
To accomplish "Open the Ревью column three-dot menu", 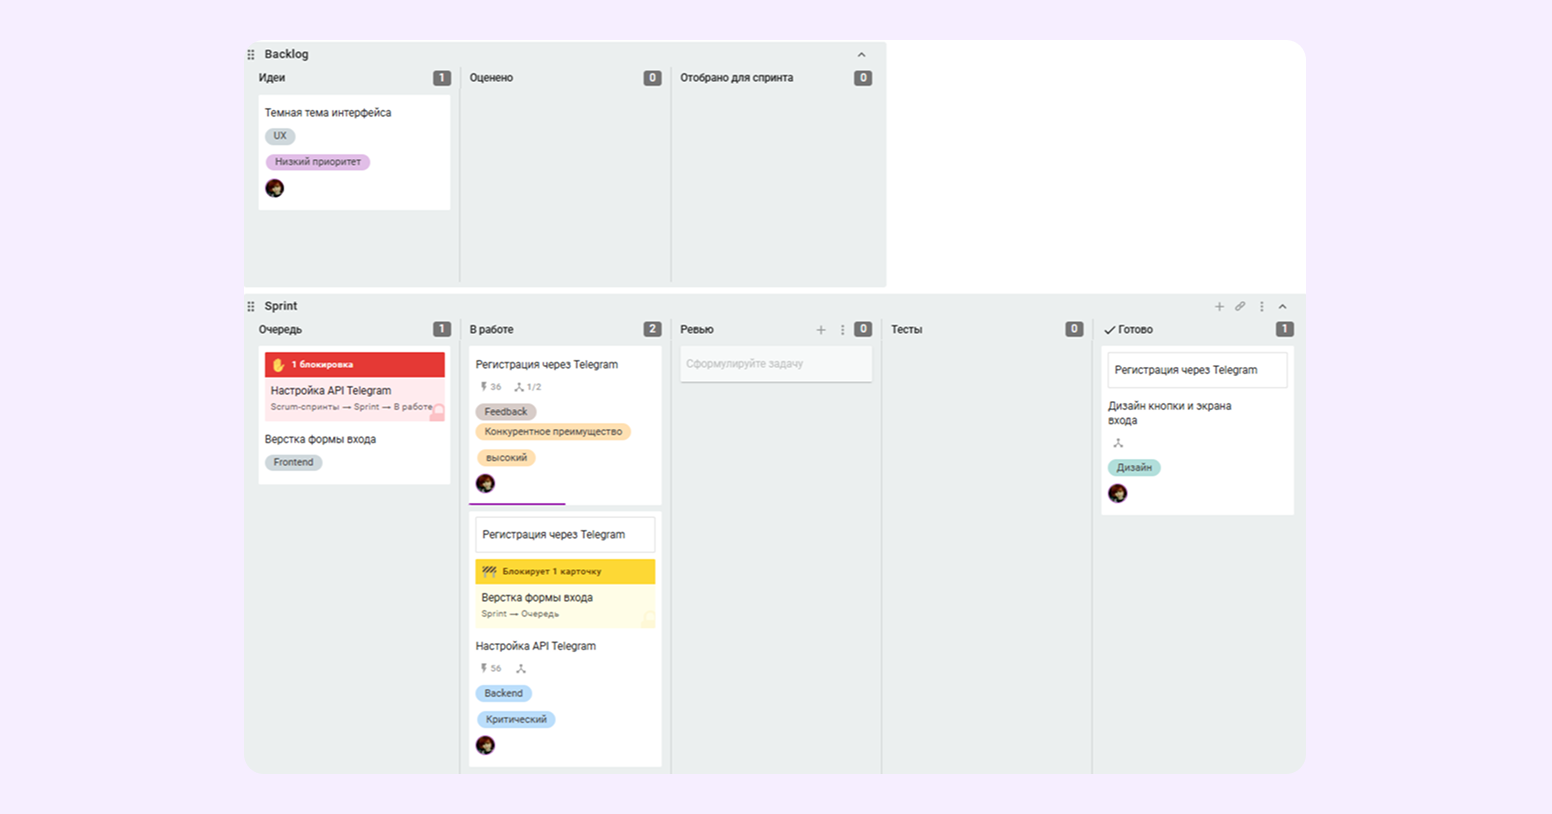I will [842, 330].
